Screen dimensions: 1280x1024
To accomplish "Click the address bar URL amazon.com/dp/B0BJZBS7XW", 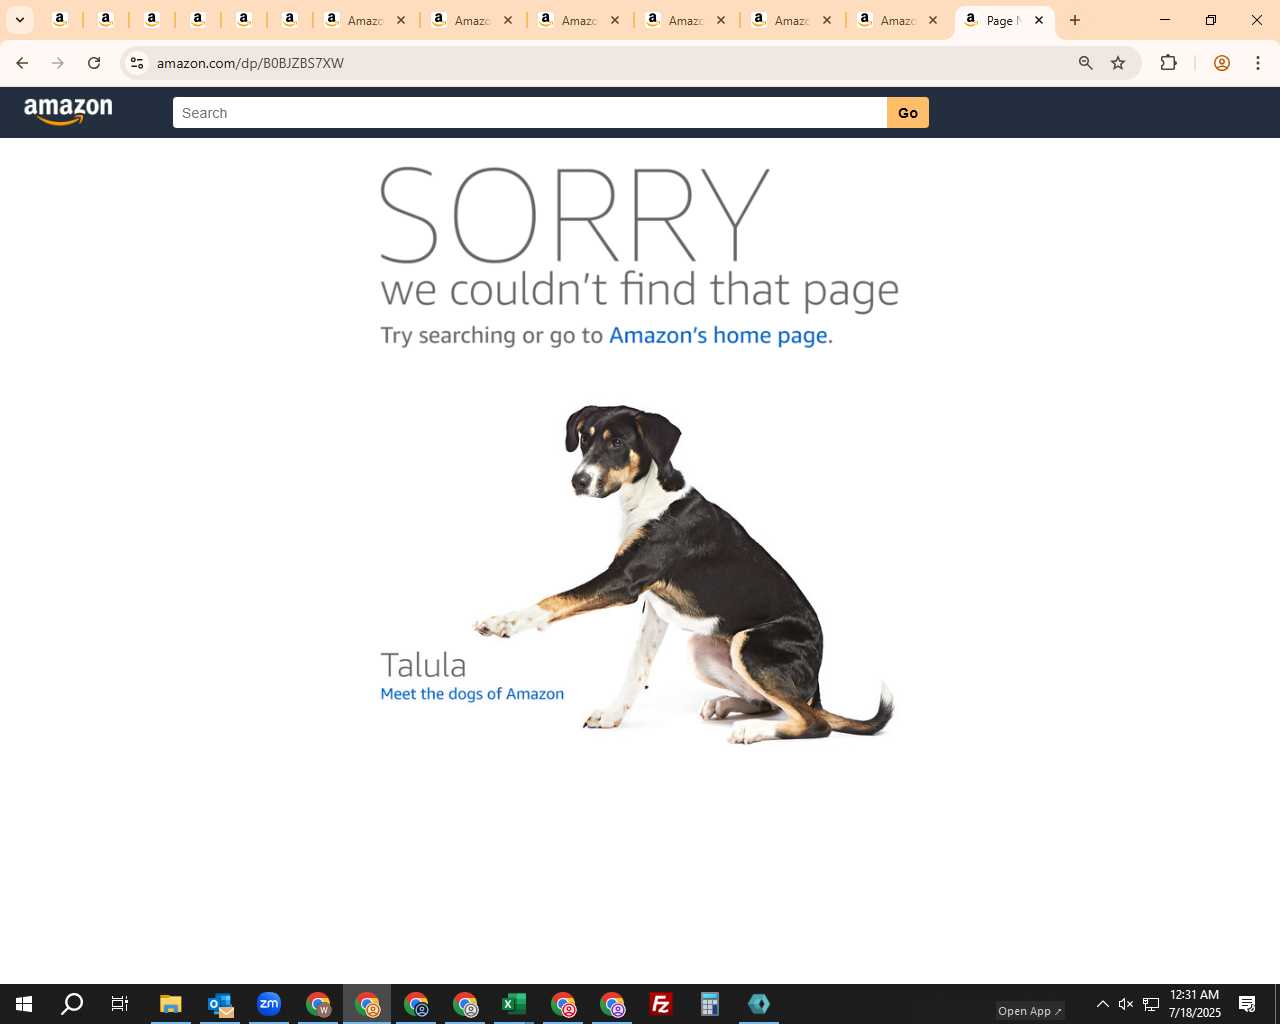I will (x=250, y=63).
